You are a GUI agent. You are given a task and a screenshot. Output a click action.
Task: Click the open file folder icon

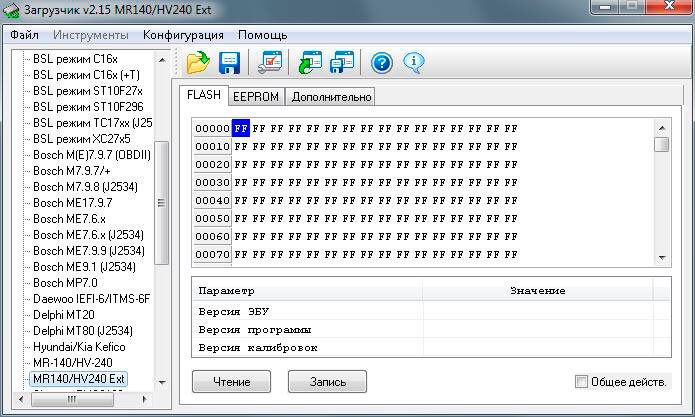tap(197, 62)
